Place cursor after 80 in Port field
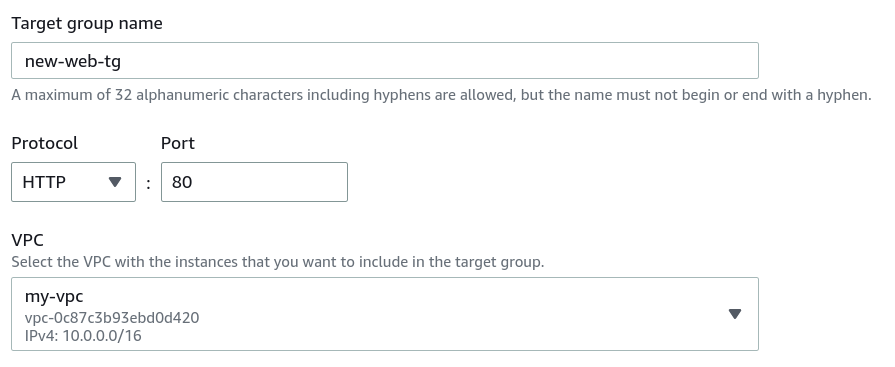 (193, 182)
